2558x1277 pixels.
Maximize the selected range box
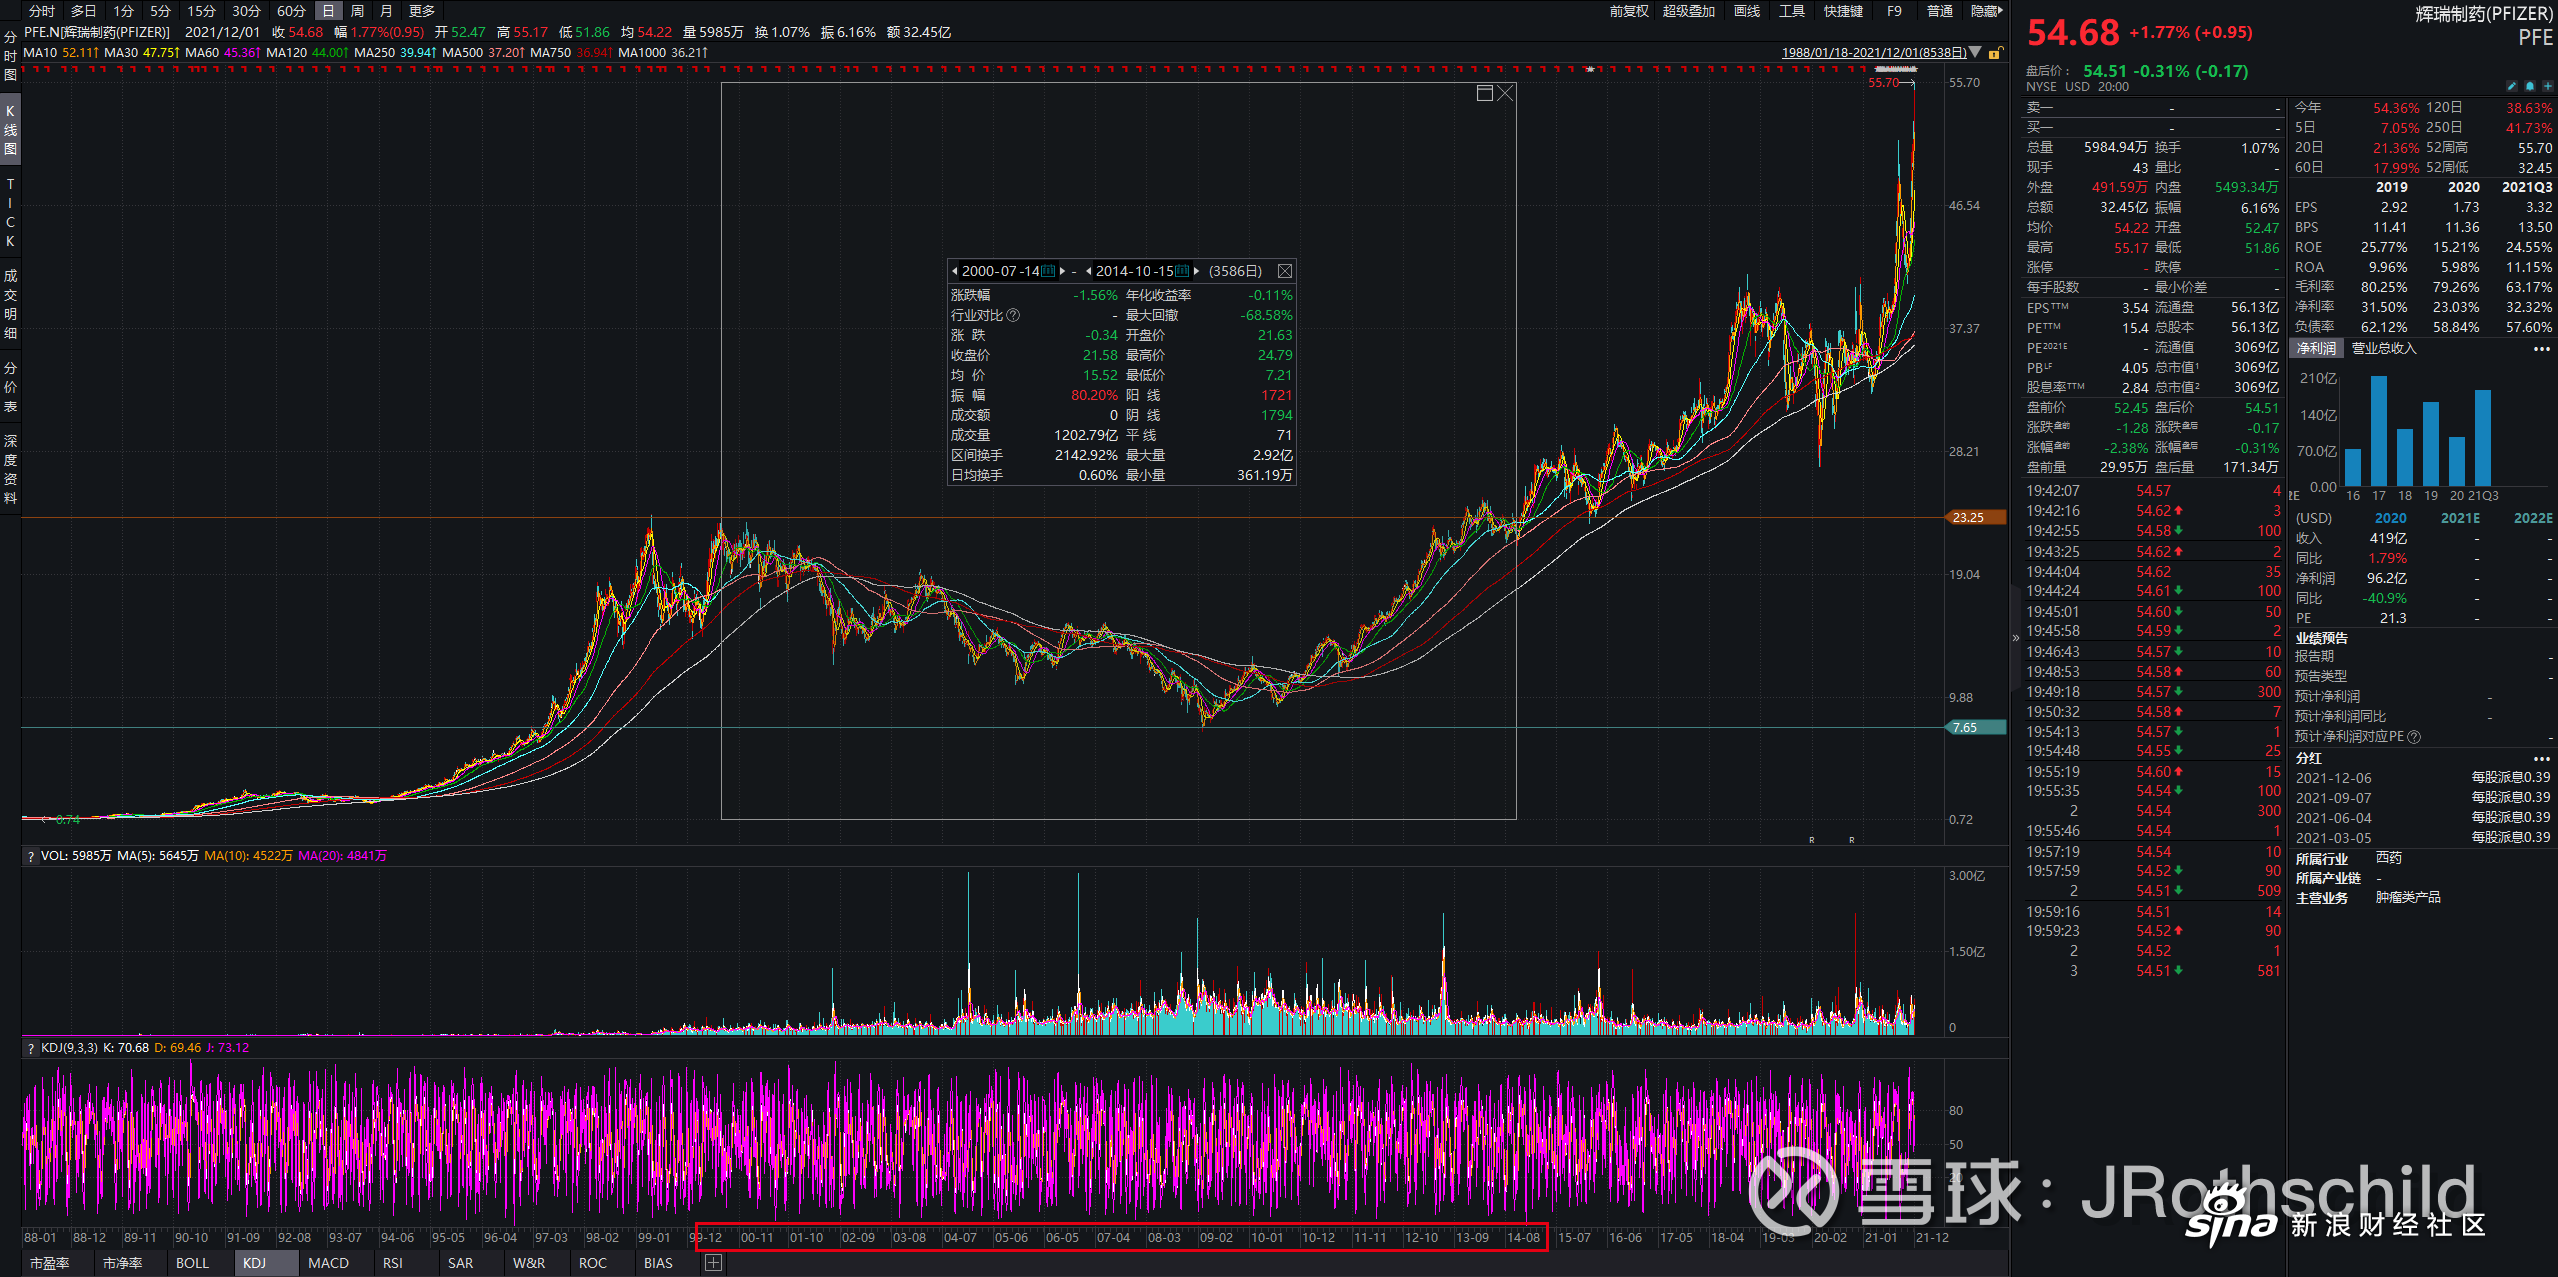1485,93
